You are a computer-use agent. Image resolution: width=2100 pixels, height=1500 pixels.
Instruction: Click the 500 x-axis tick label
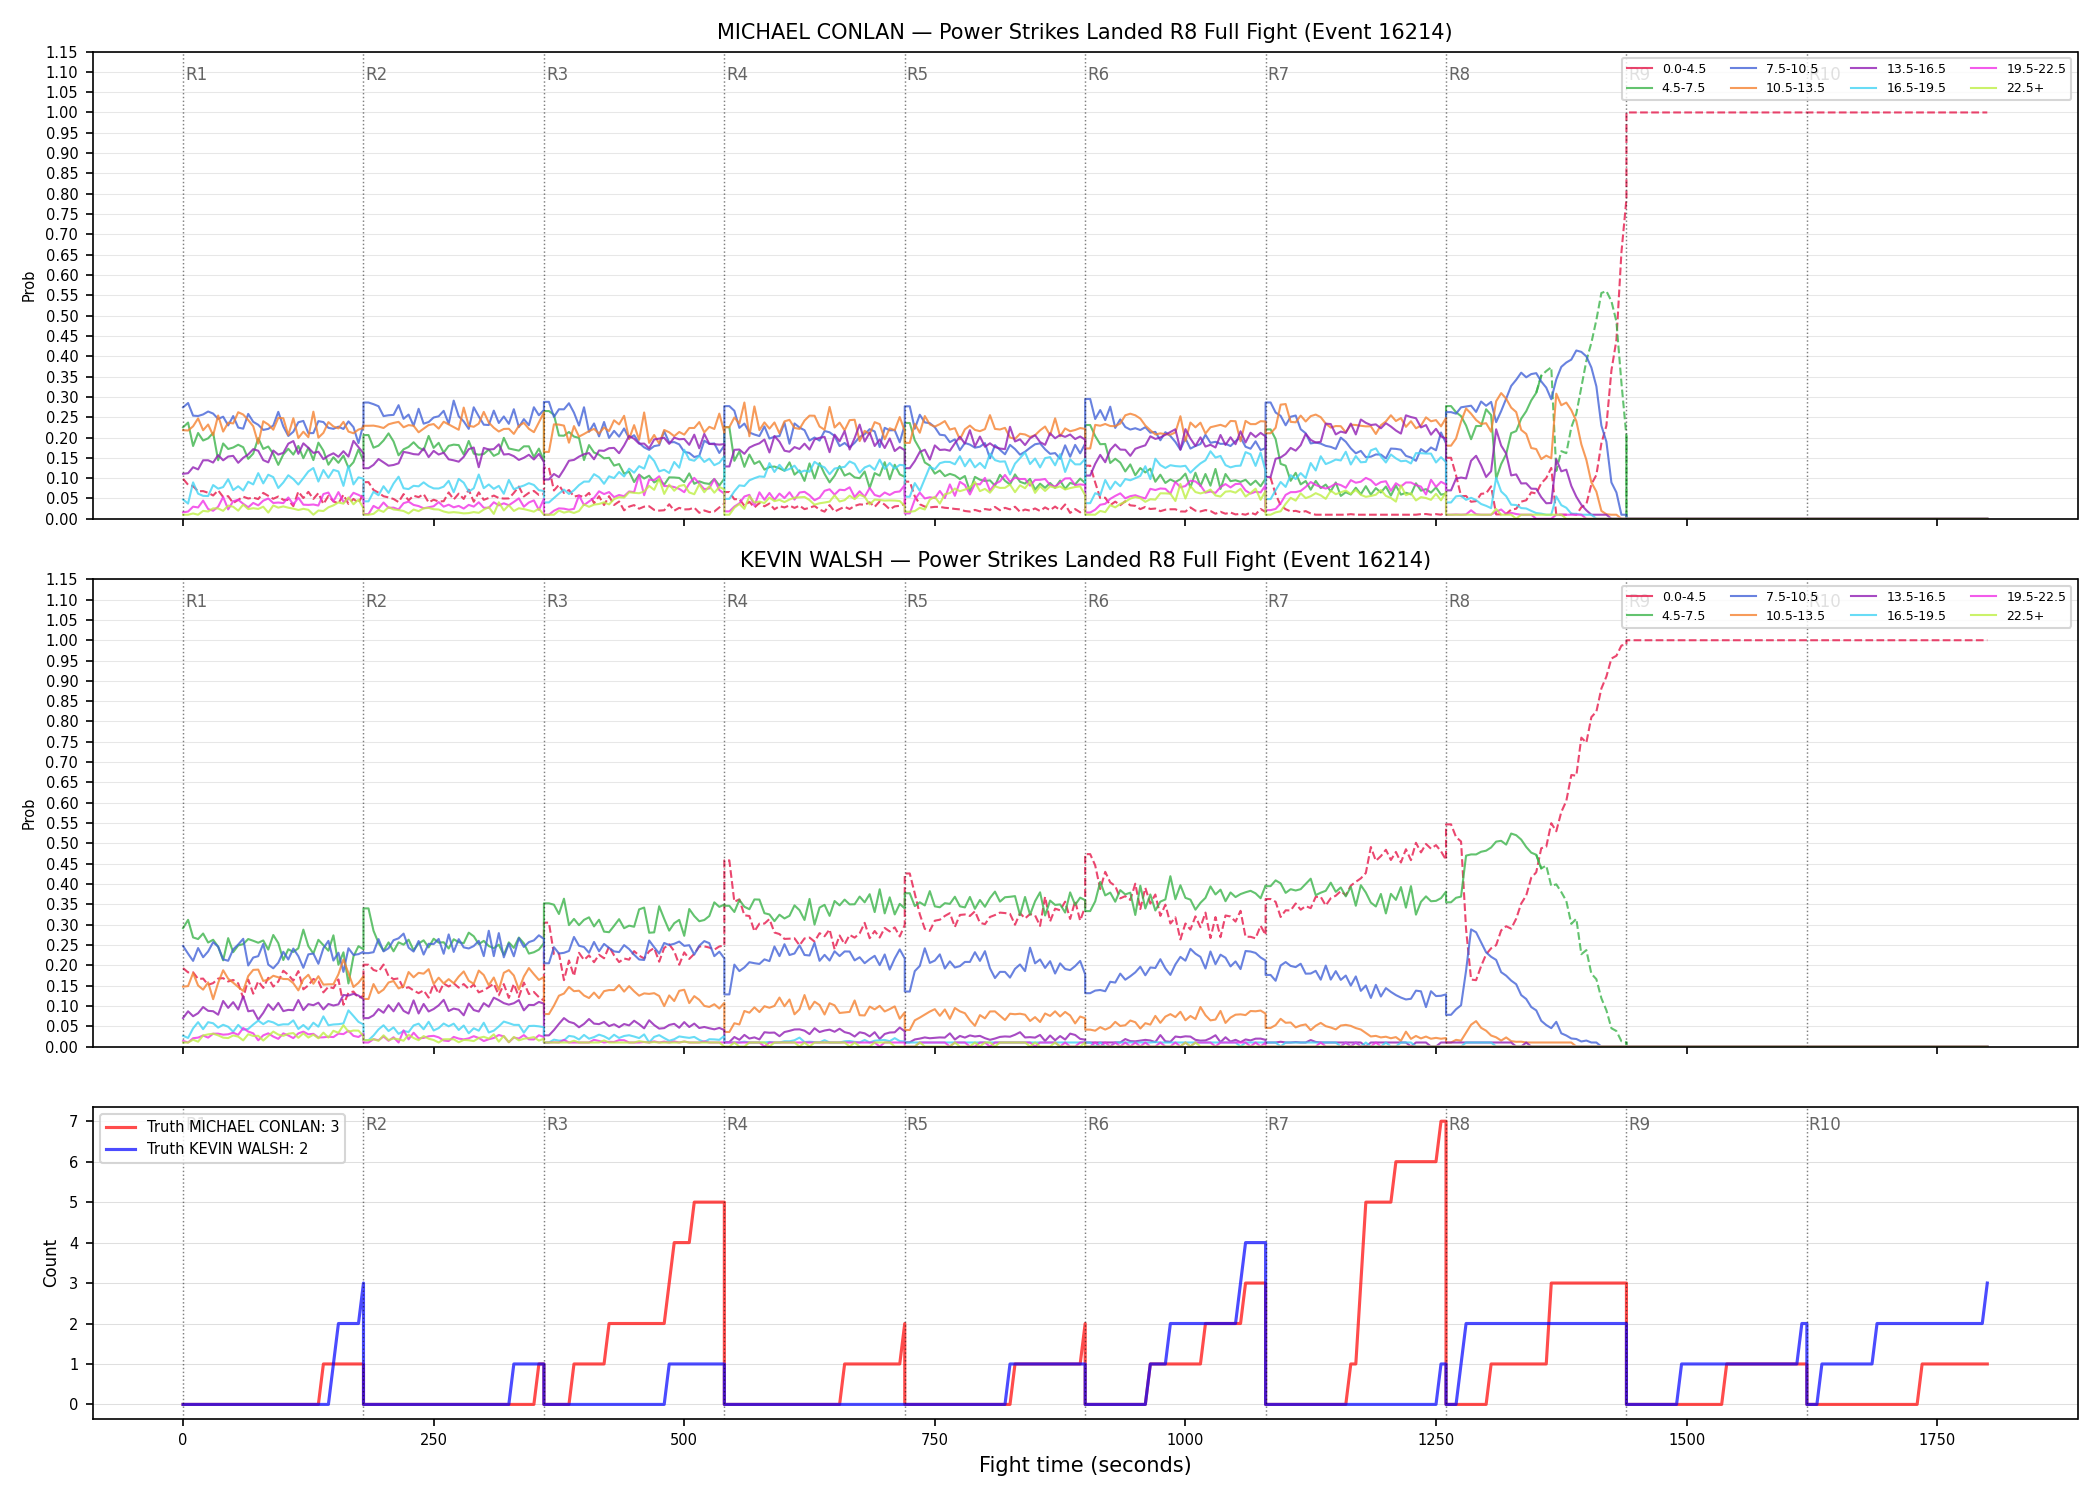[x=684, y=1440]
